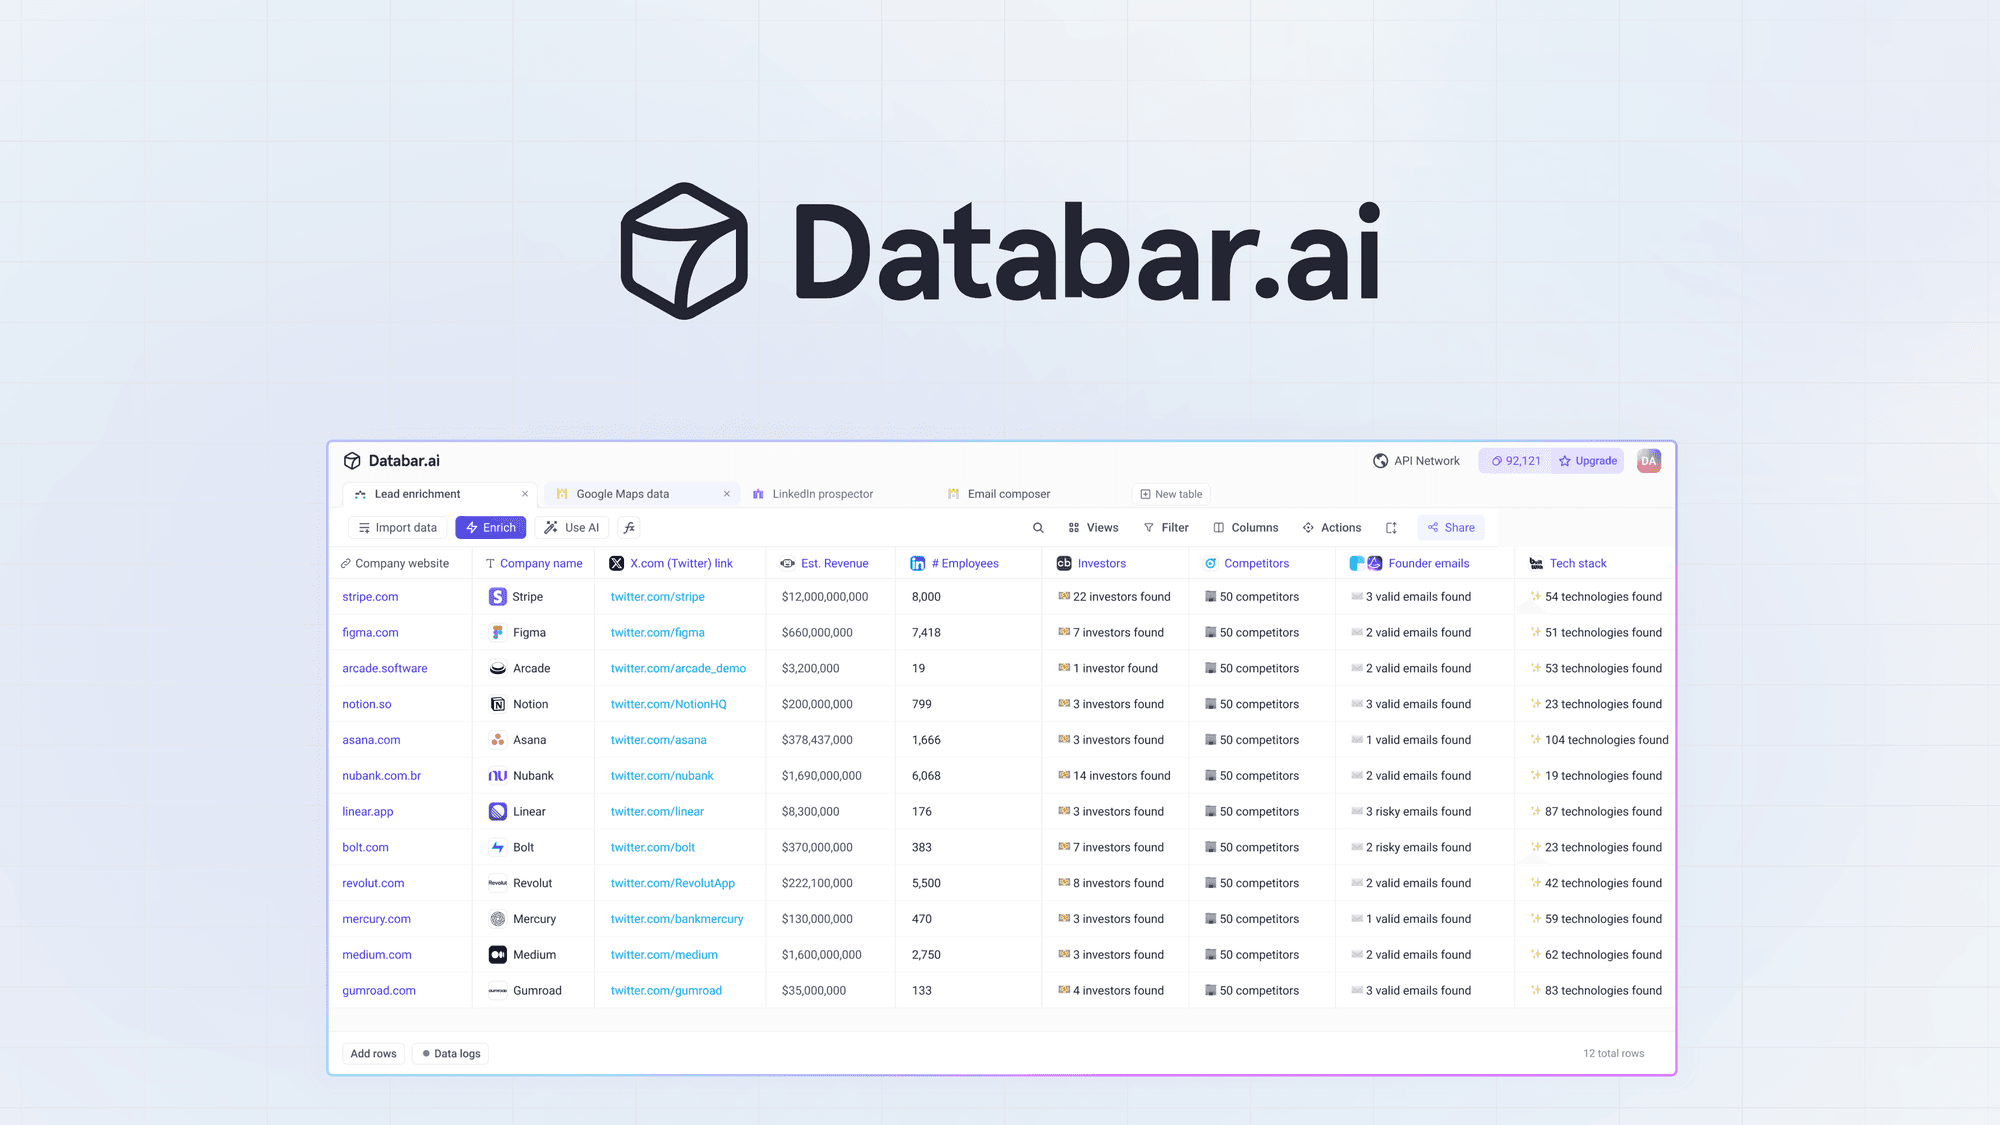The height and width of the screenshot is (1125, 2000).
Task: Click the LinkedIn icon in the # Employees header
Action: pos(917,563)
